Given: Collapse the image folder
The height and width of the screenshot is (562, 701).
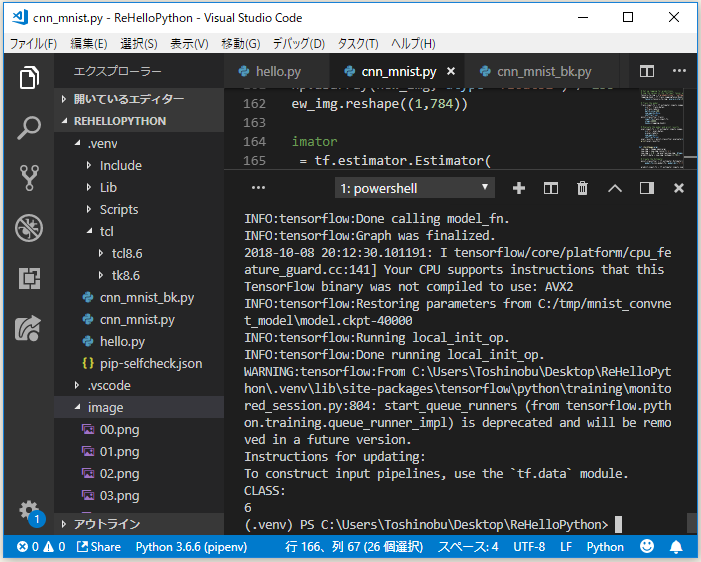Looking at the screenshot, I should [x=139, y=407].
